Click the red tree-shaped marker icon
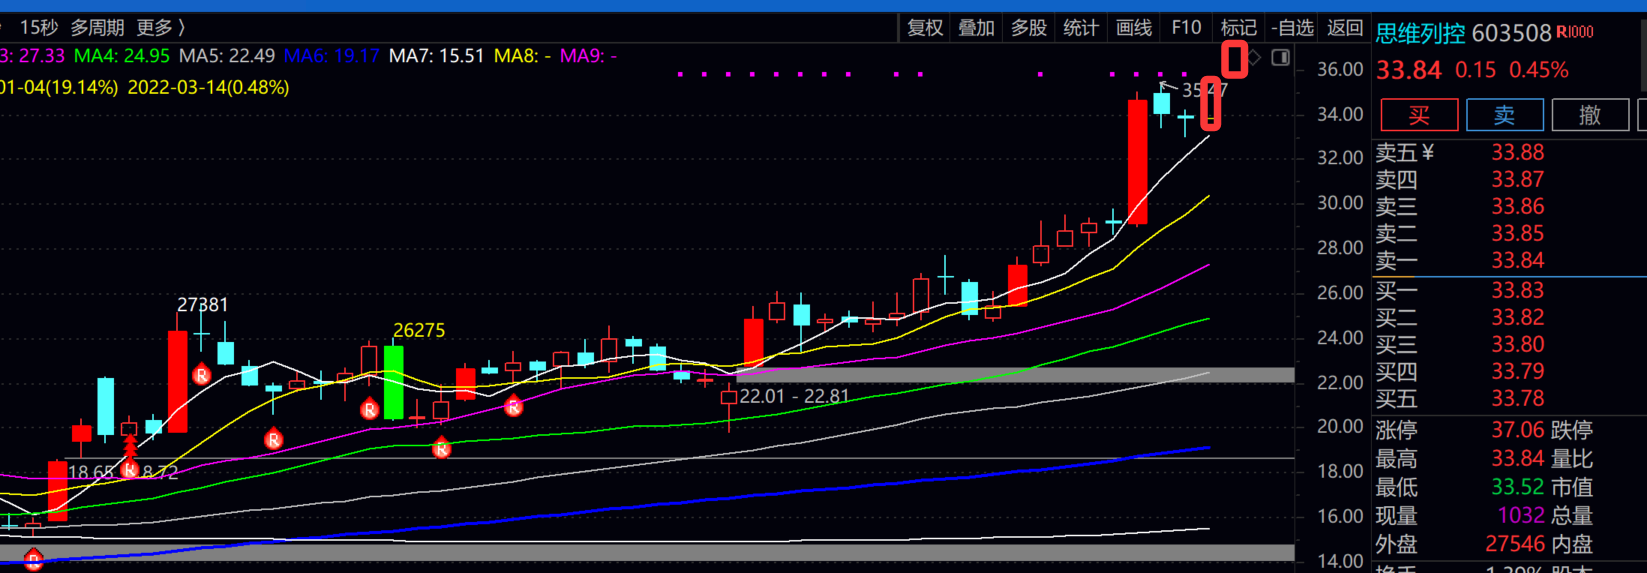The width and height of the screenshot is (1647, 573). point(130,446)
